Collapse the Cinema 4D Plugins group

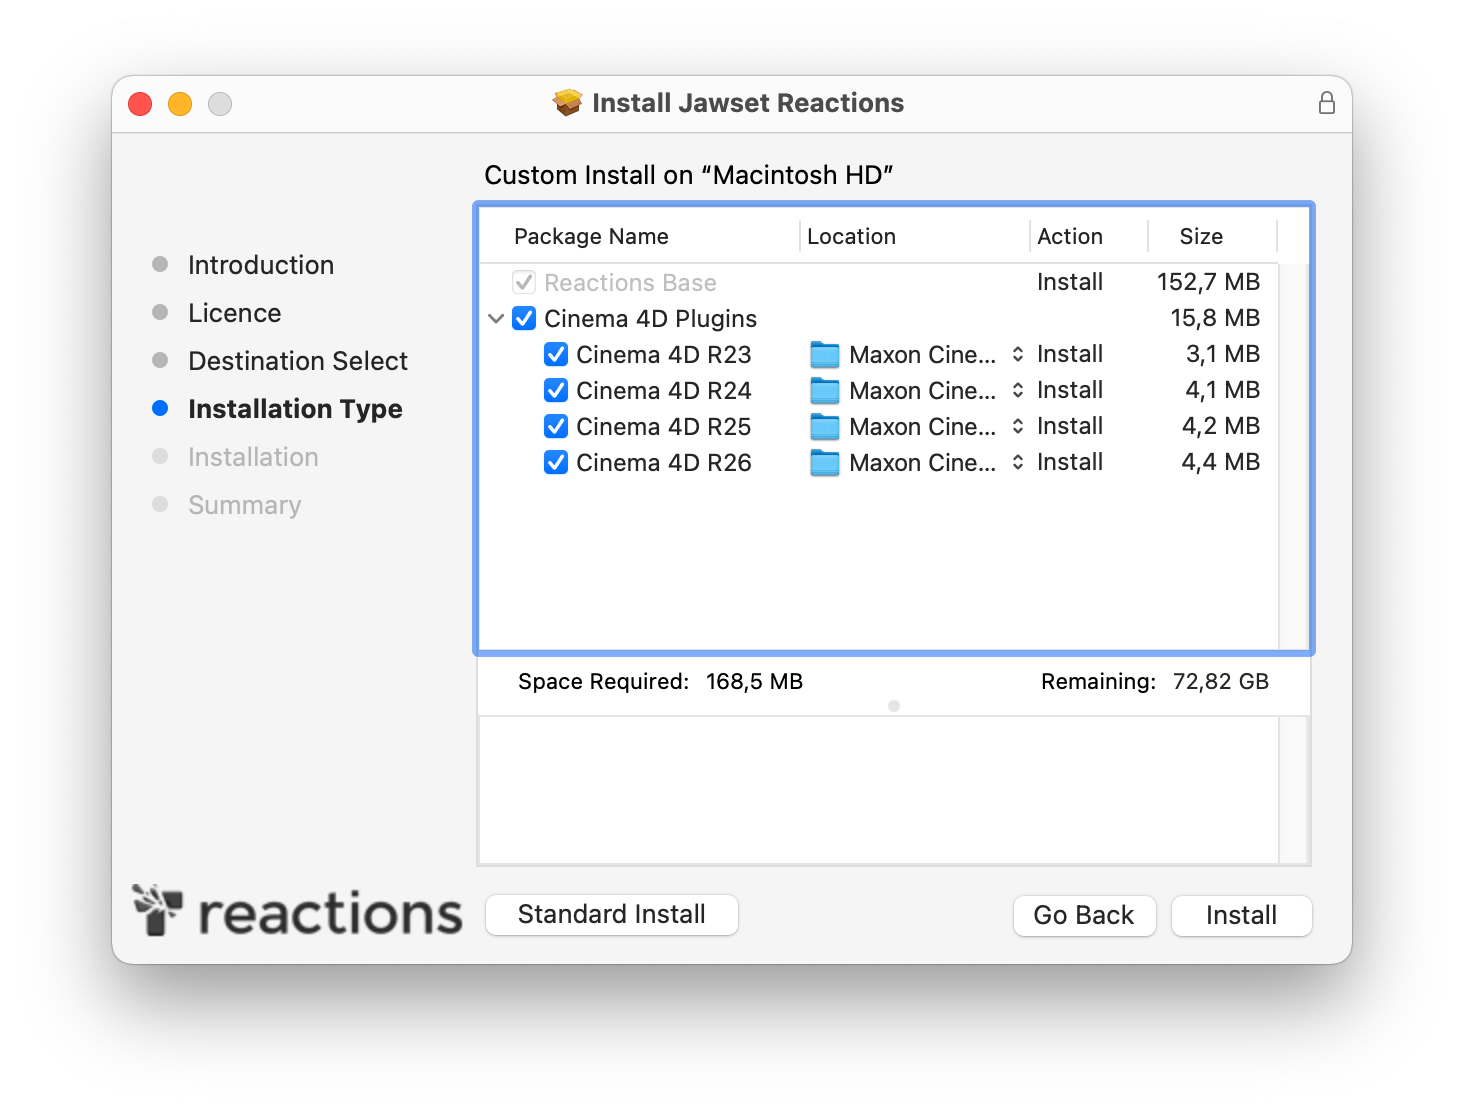(496, 319)
